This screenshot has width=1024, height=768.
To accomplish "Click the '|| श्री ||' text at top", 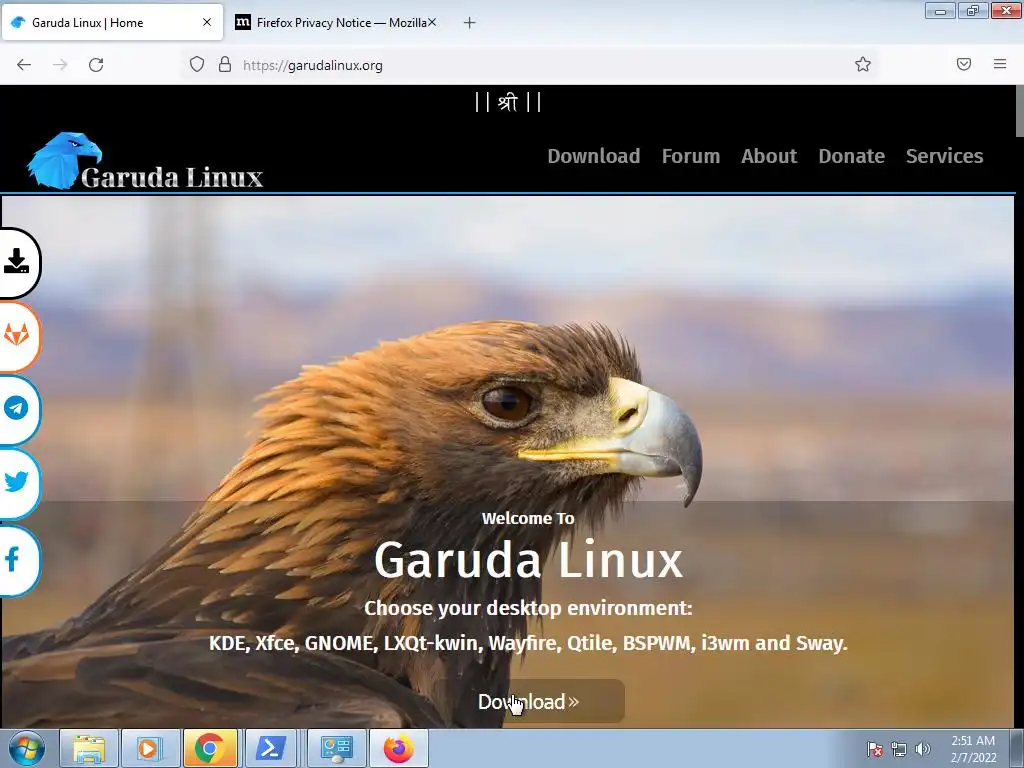I will click(508, 102).
